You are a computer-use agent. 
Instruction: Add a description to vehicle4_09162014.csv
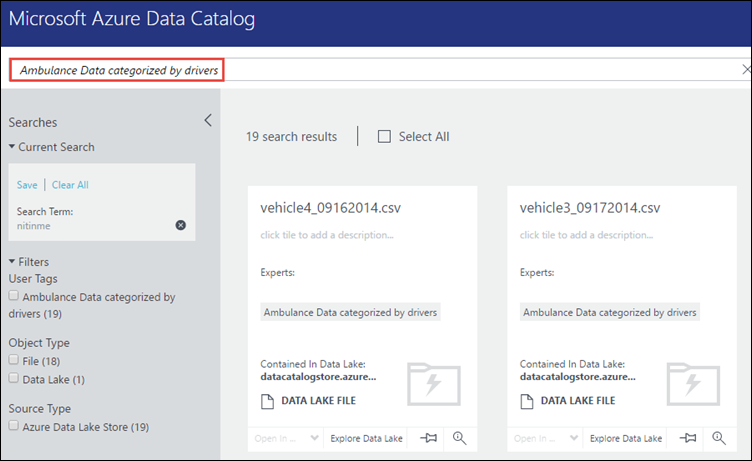coord(327,235)
